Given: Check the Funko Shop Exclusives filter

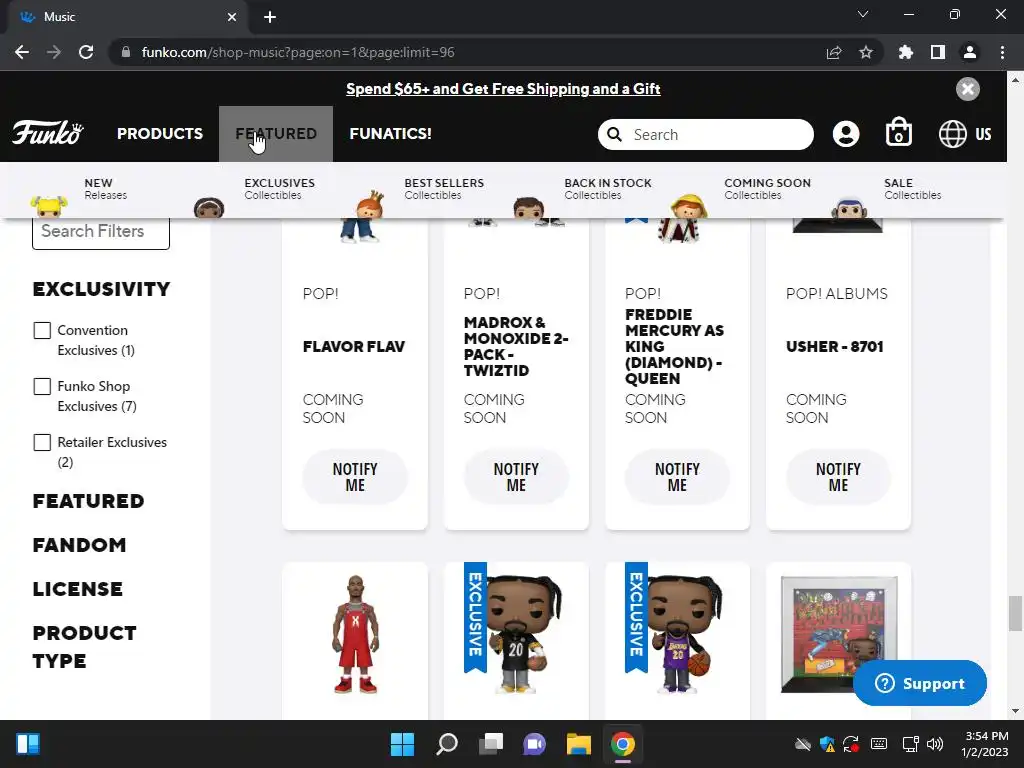Looking at the screenshot, I should [42, 387].
